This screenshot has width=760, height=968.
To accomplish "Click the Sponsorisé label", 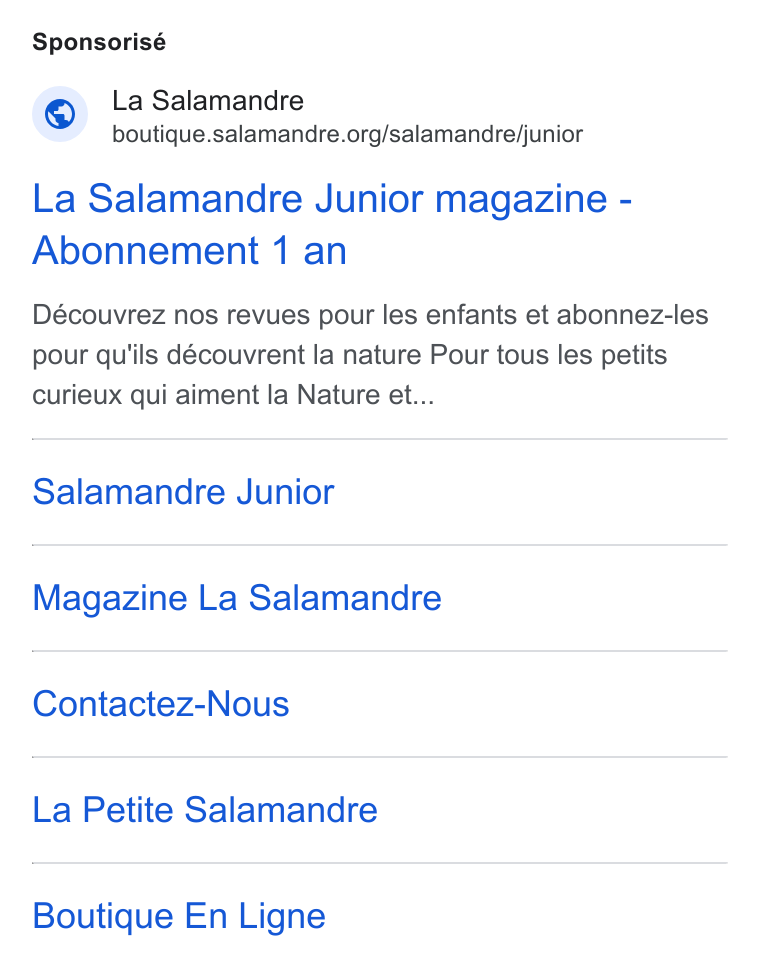I will click(99, 42).
